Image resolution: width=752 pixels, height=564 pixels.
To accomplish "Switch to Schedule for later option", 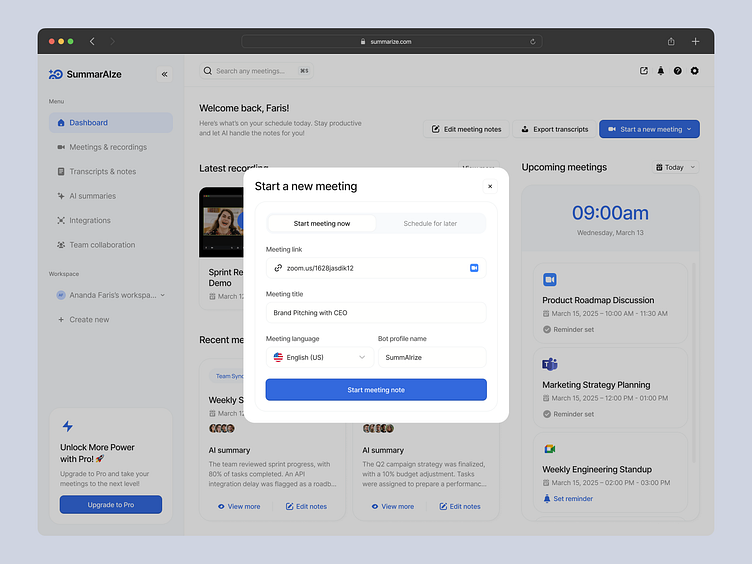I will point(430,223).
